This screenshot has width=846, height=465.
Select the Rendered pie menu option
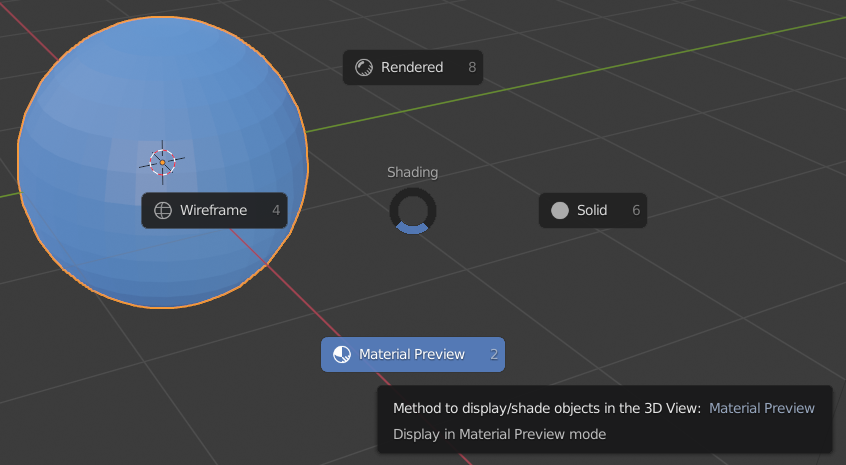tap(413, 67)
